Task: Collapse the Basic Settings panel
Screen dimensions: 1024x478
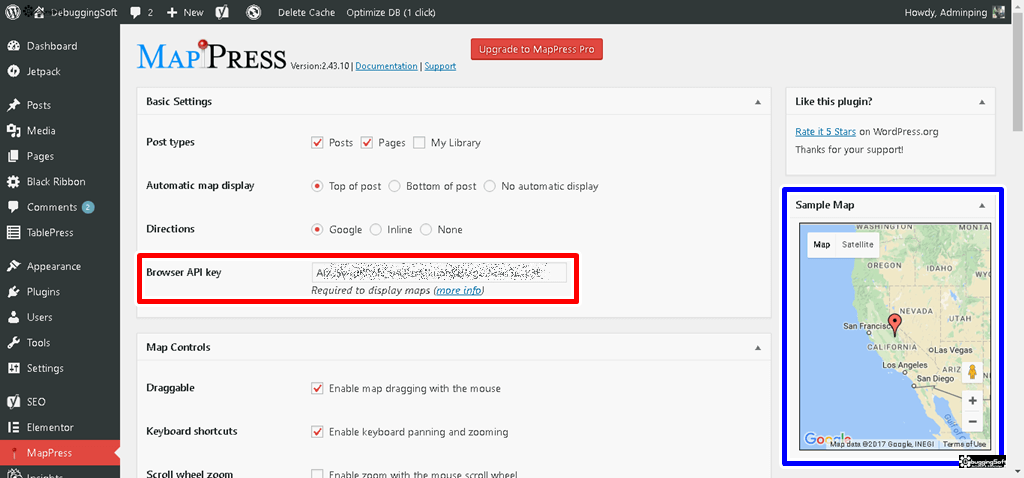Action: 758,103
